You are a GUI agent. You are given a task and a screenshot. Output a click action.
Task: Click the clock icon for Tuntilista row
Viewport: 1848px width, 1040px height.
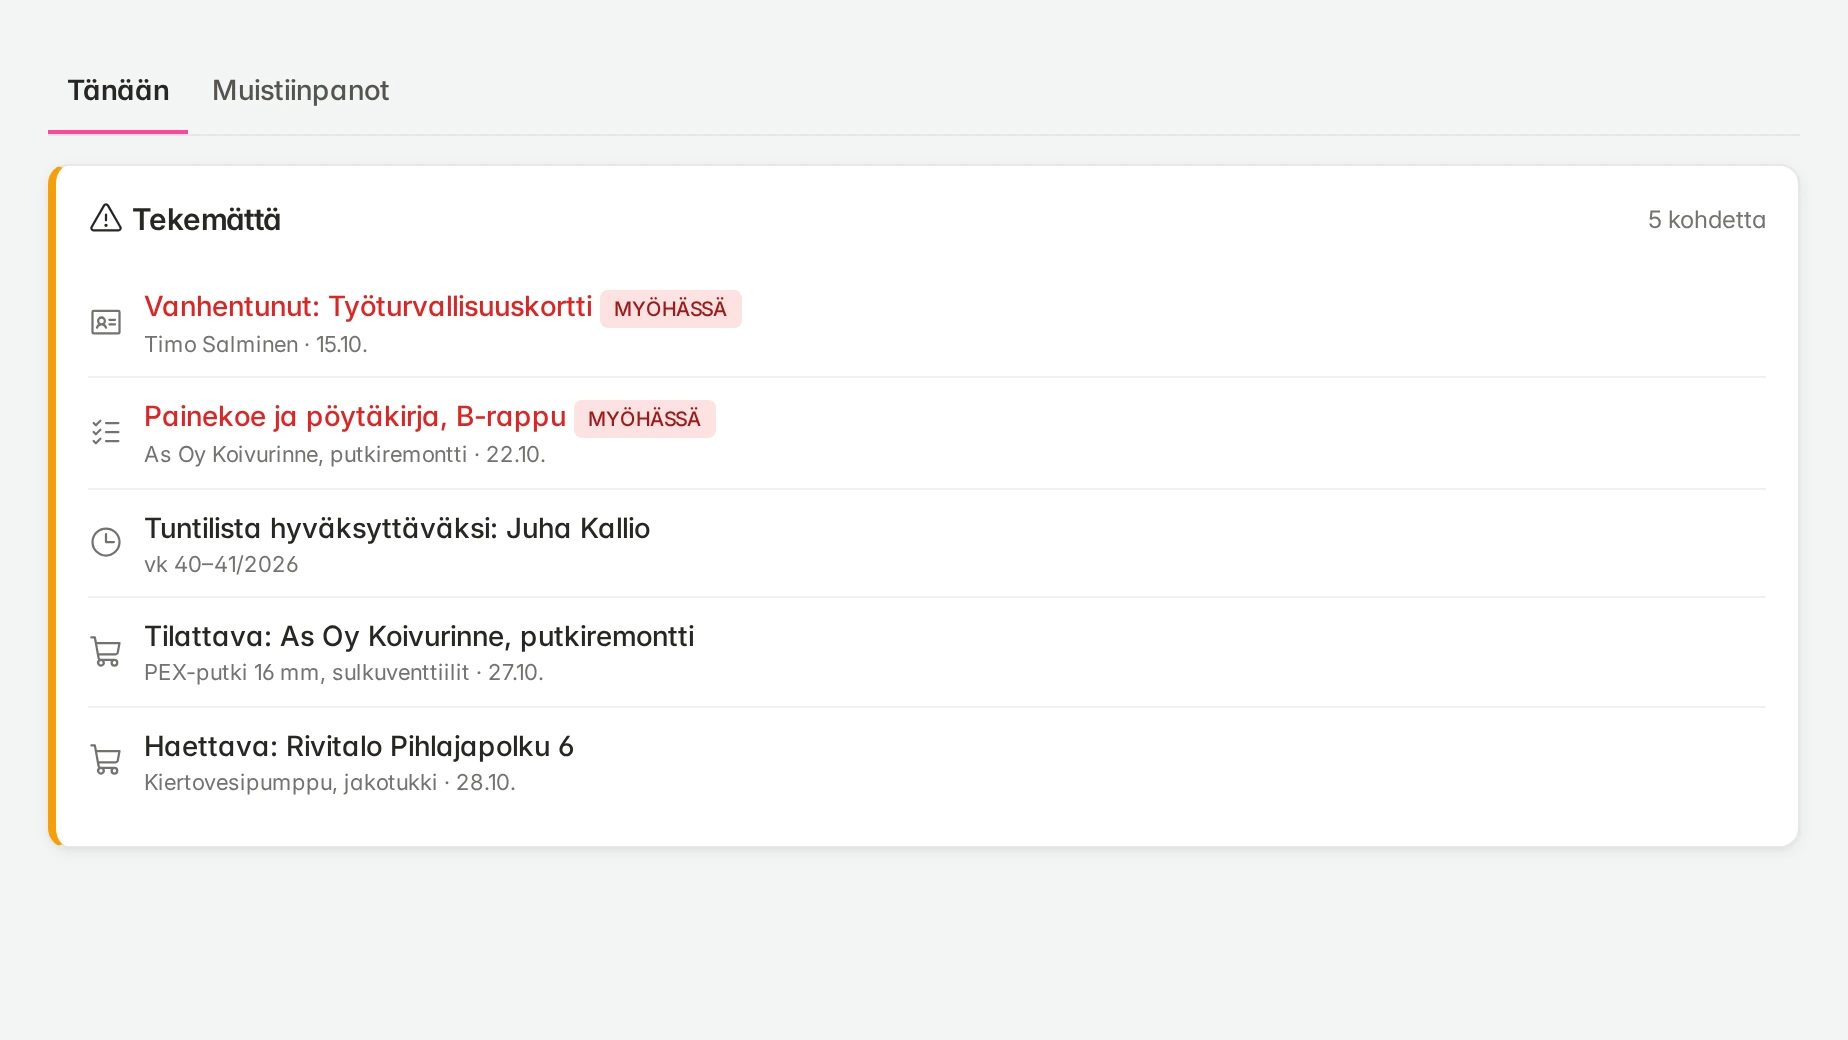(x=106, y=542)
